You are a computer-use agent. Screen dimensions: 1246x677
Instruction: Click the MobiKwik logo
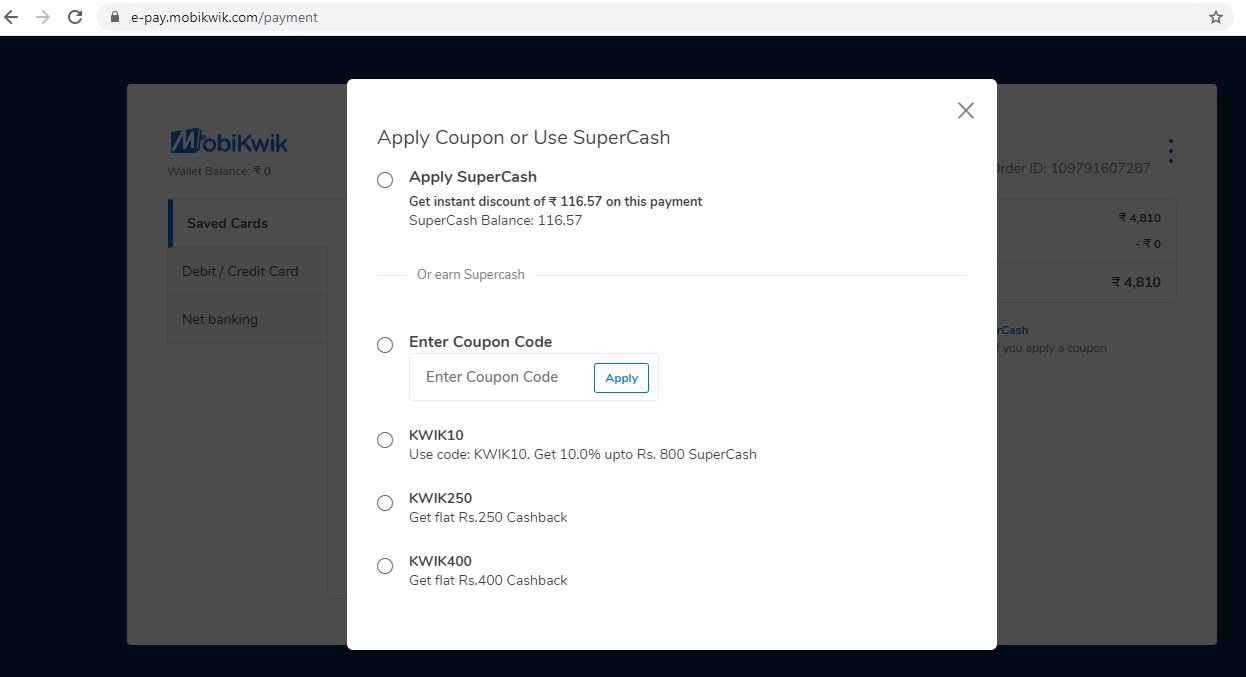coord(228,142)
